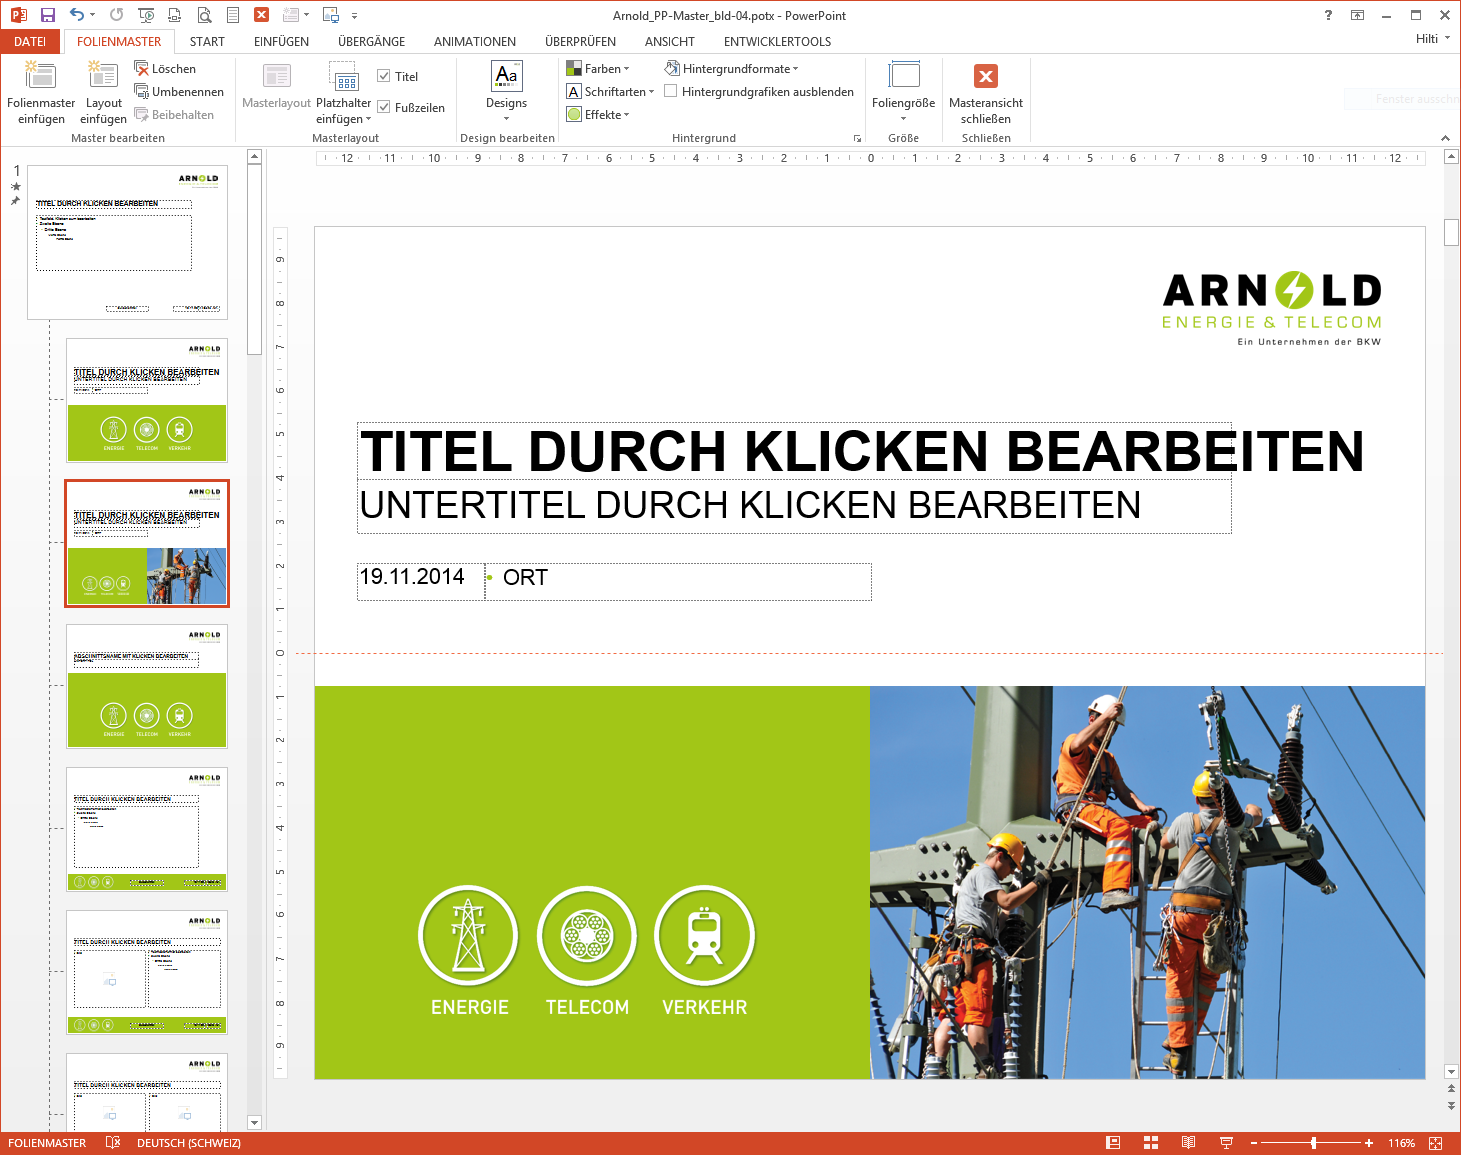The width and height of the screenshot is (1461, 1155).
Task: Open the EINFÜGEN ribbon tab
Action: (281, 41)
